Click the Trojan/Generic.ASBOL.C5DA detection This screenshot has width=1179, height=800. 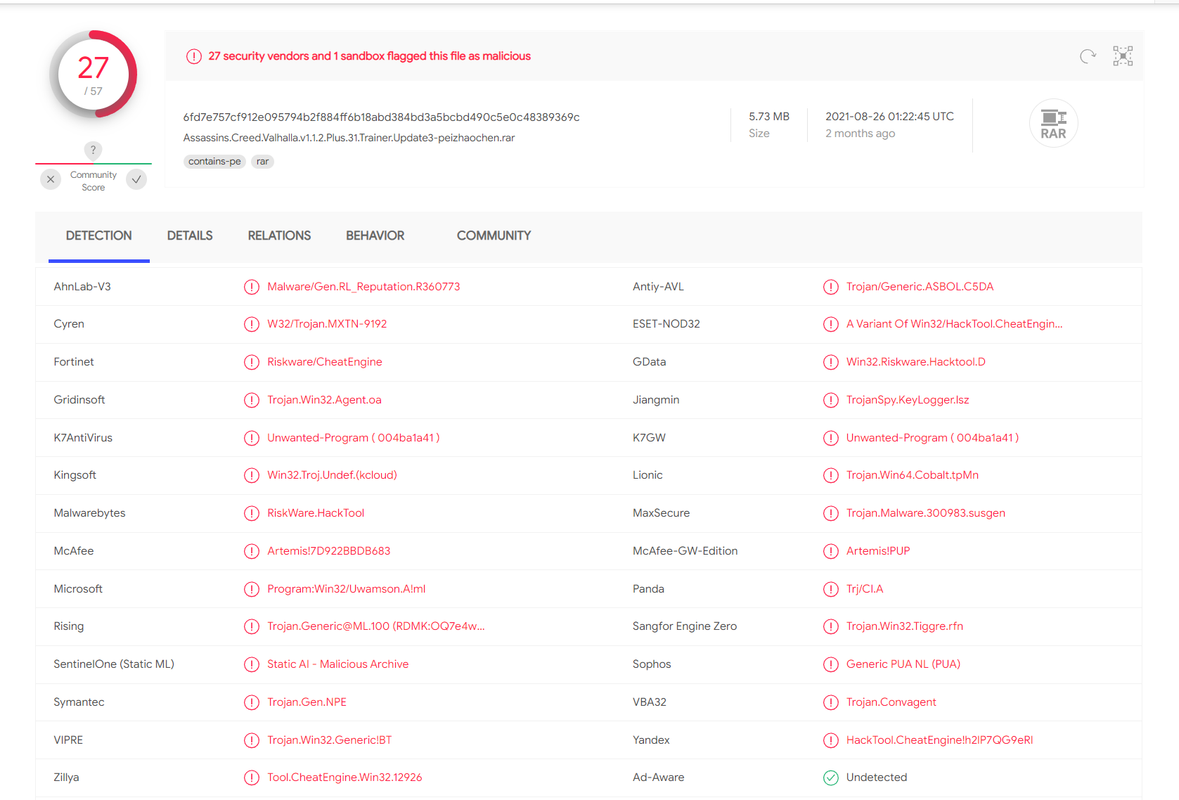pos(920,287)
